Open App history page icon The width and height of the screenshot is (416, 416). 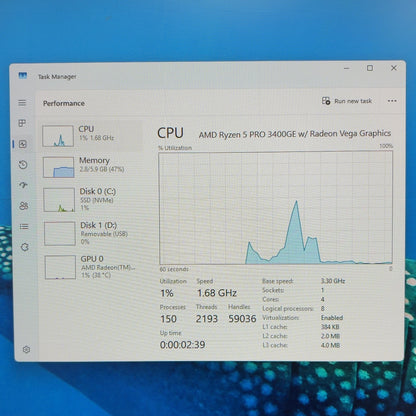(x=23, y=165)
